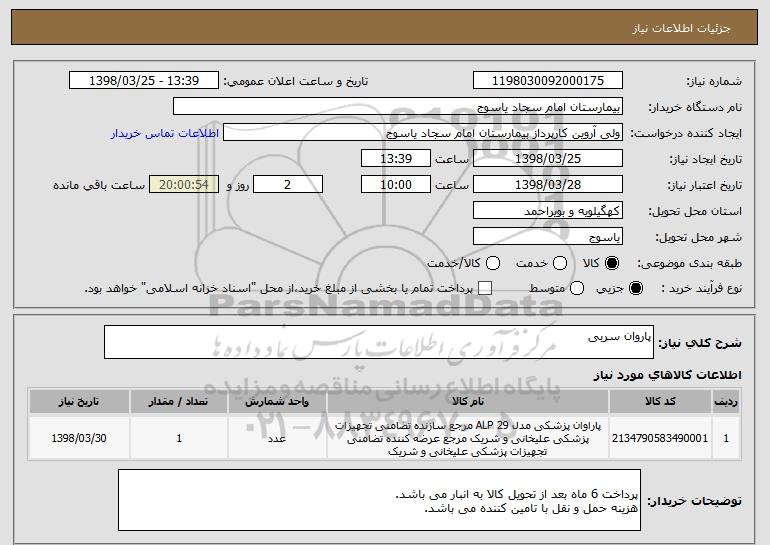Click the remaining days field showing 2

[288, 185]
